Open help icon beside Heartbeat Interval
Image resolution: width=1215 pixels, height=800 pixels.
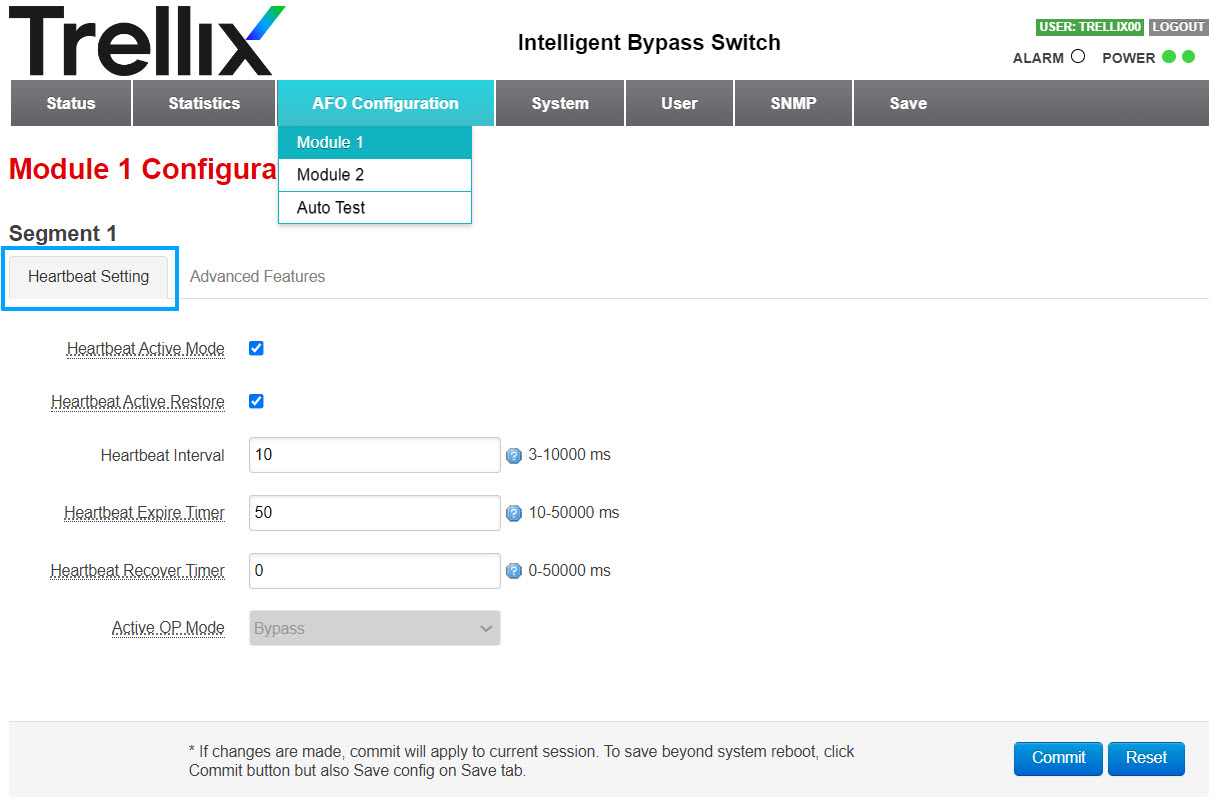tap(514, 456)
